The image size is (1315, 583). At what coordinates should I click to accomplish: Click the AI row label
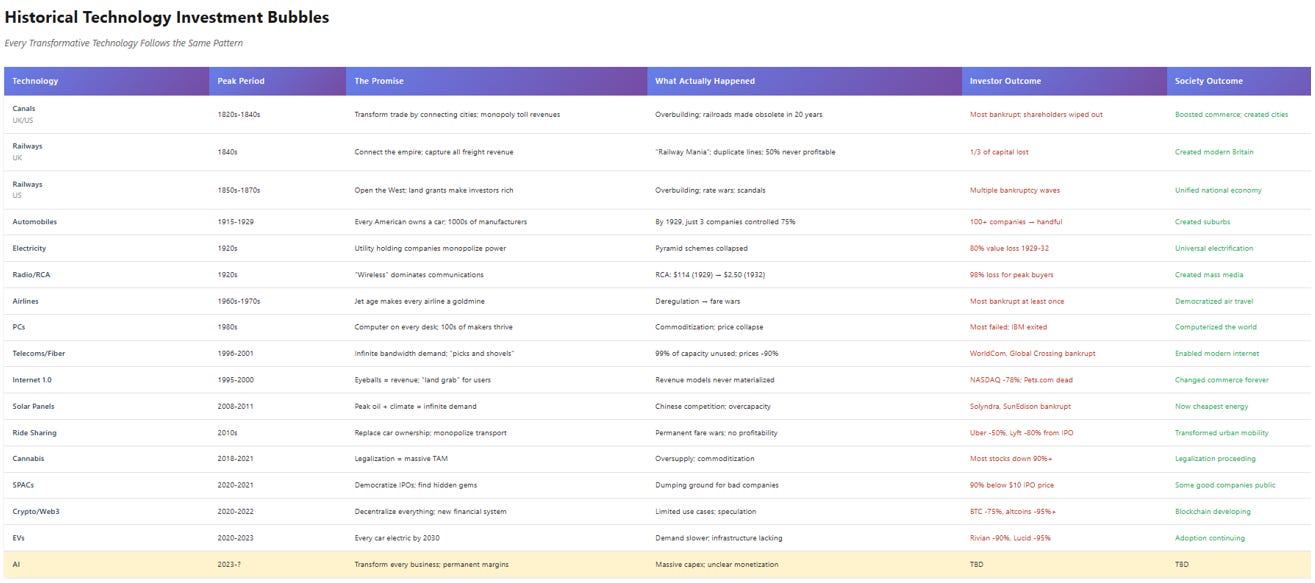click(x=15, y=564)
